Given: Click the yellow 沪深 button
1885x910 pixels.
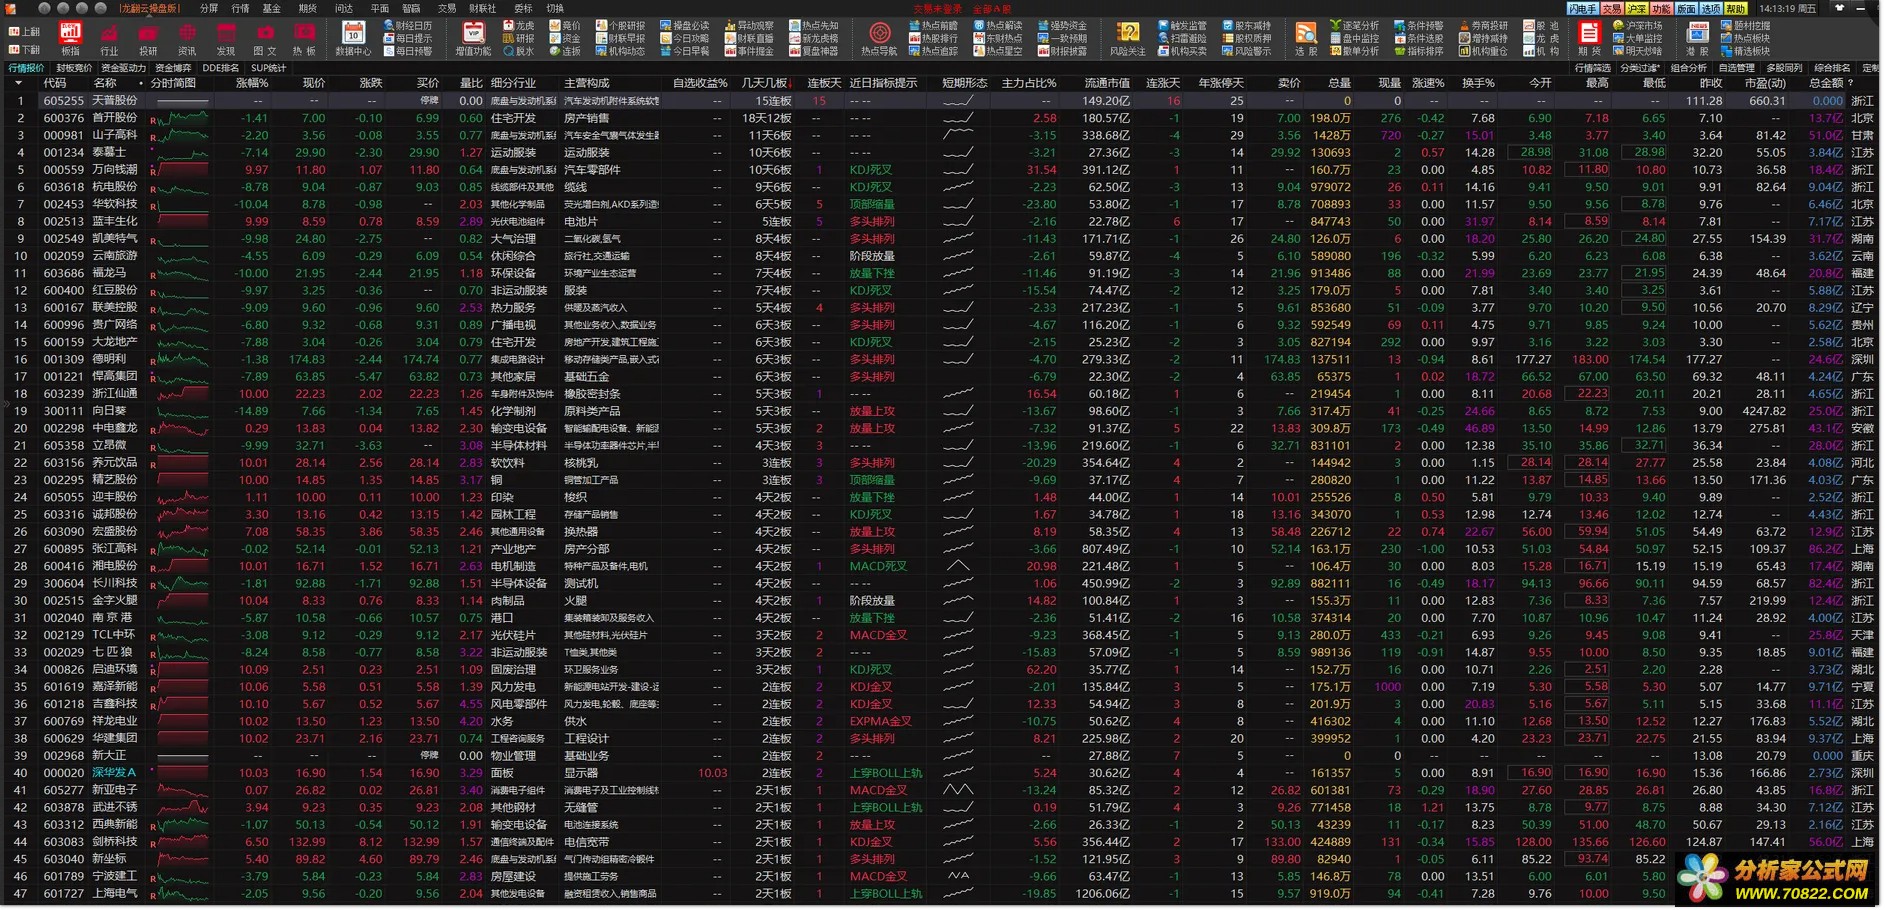Looking at the screenshot, I should coord(1636,8).
